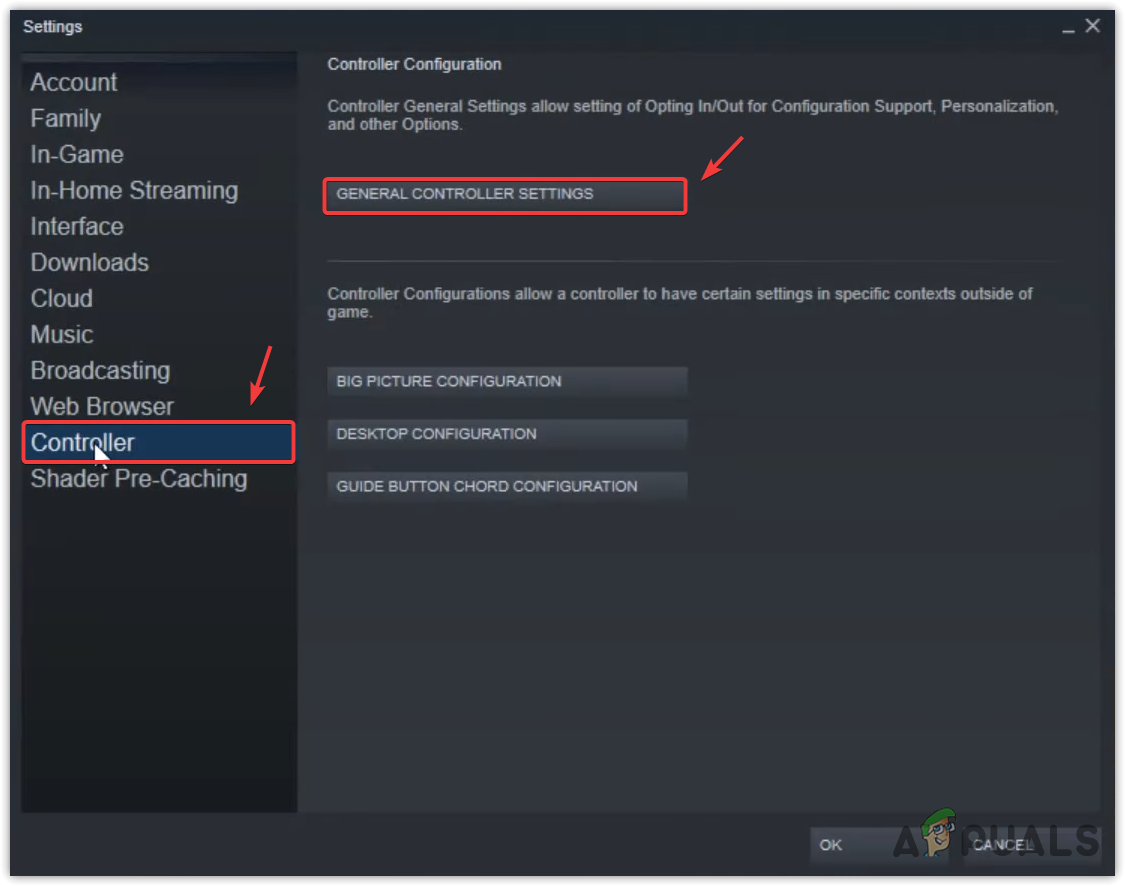1125x886 pixels.
Task: Select the Controller category
Action: 159,443
